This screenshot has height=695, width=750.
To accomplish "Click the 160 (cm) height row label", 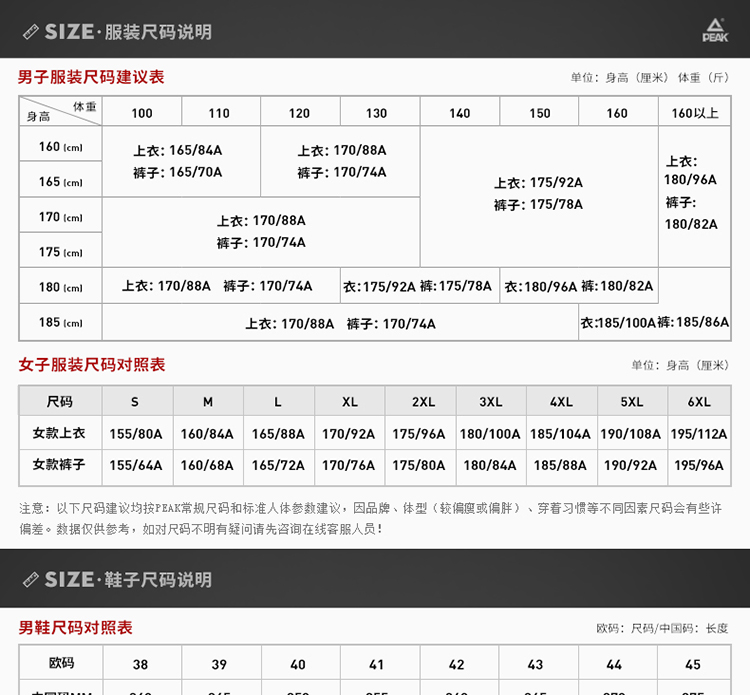I will [x=60, y=147].
